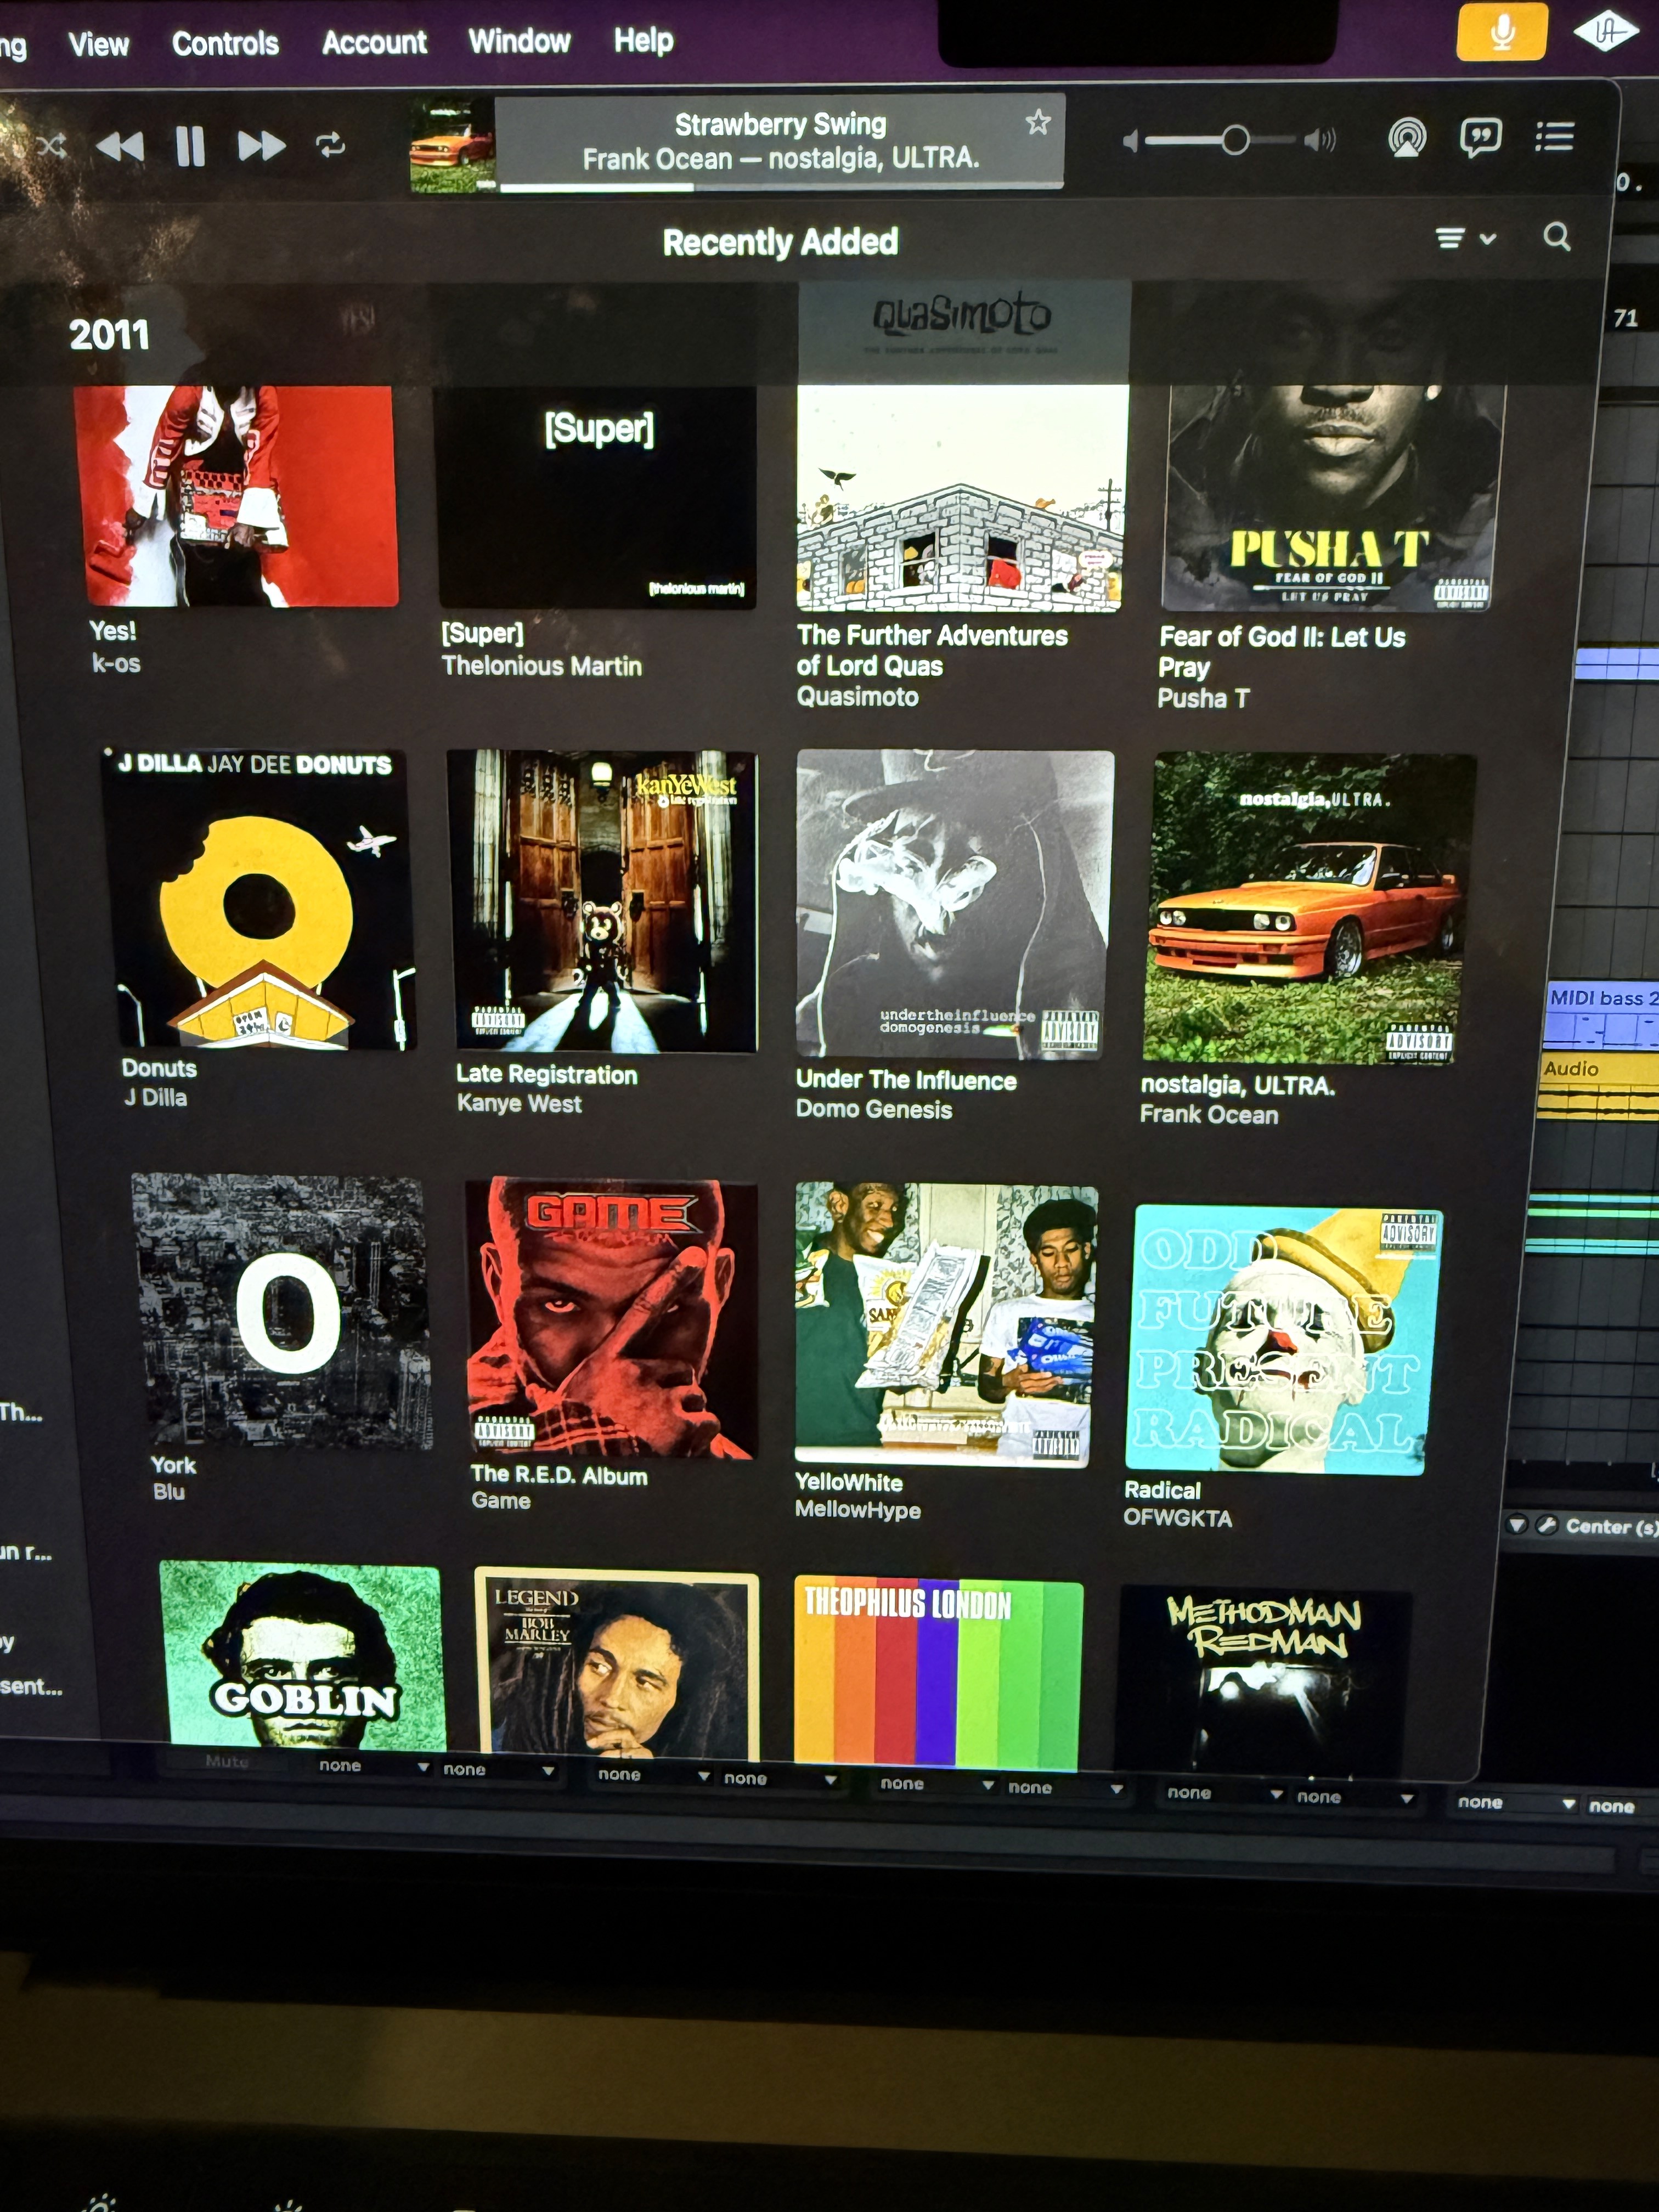The height and width of the screenshot is (2212, 1659).
Task: Open the Up Next queue list
Action: [x=1554, y=136]
